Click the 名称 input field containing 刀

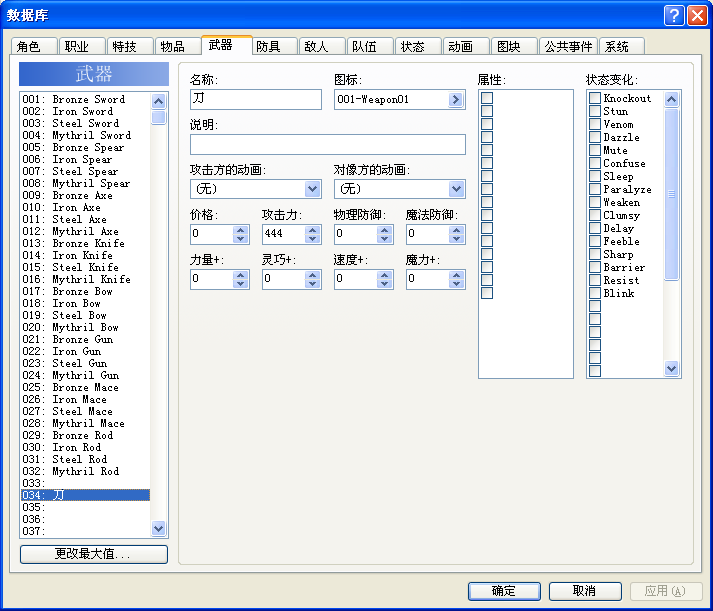pos(256,100)
